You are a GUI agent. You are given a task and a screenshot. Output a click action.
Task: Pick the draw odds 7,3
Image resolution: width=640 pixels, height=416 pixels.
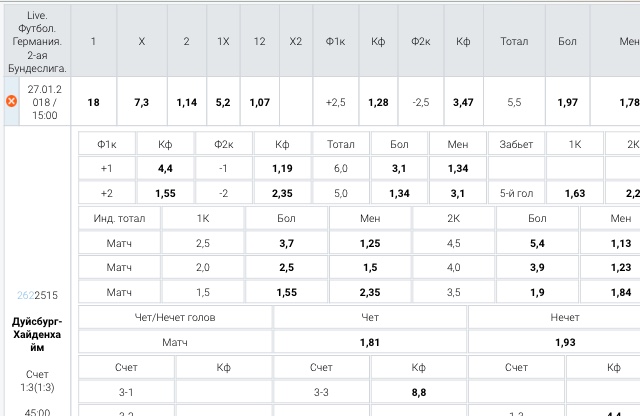click(x=141, y=102)
